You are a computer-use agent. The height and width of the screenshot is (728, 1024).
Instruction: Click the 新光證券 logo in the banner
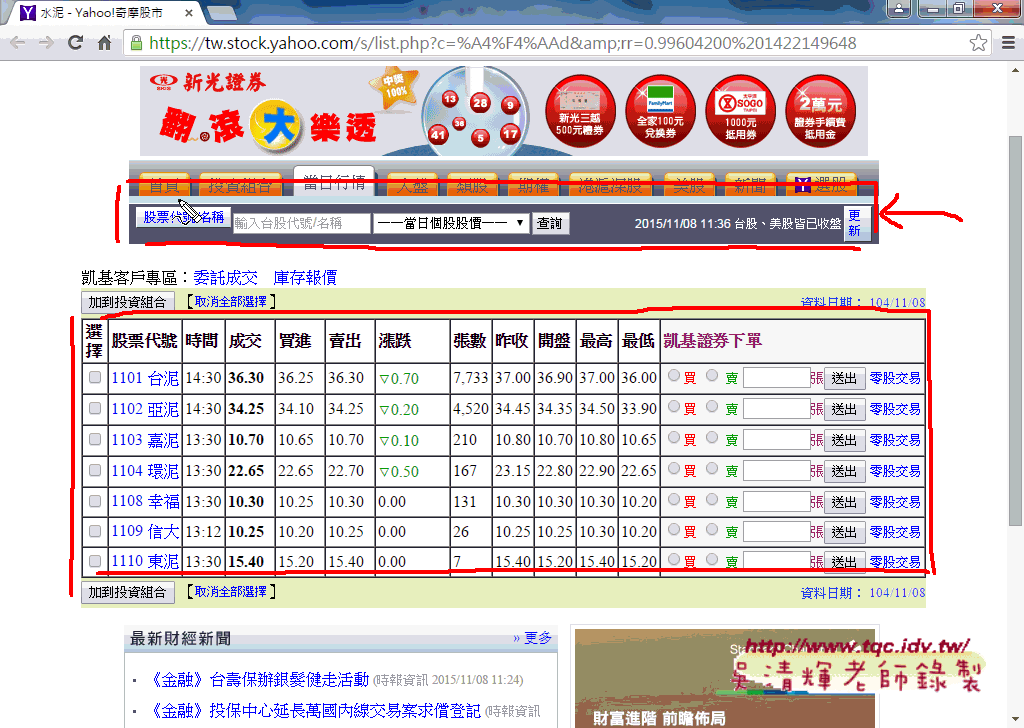click(x=208, y=82)
